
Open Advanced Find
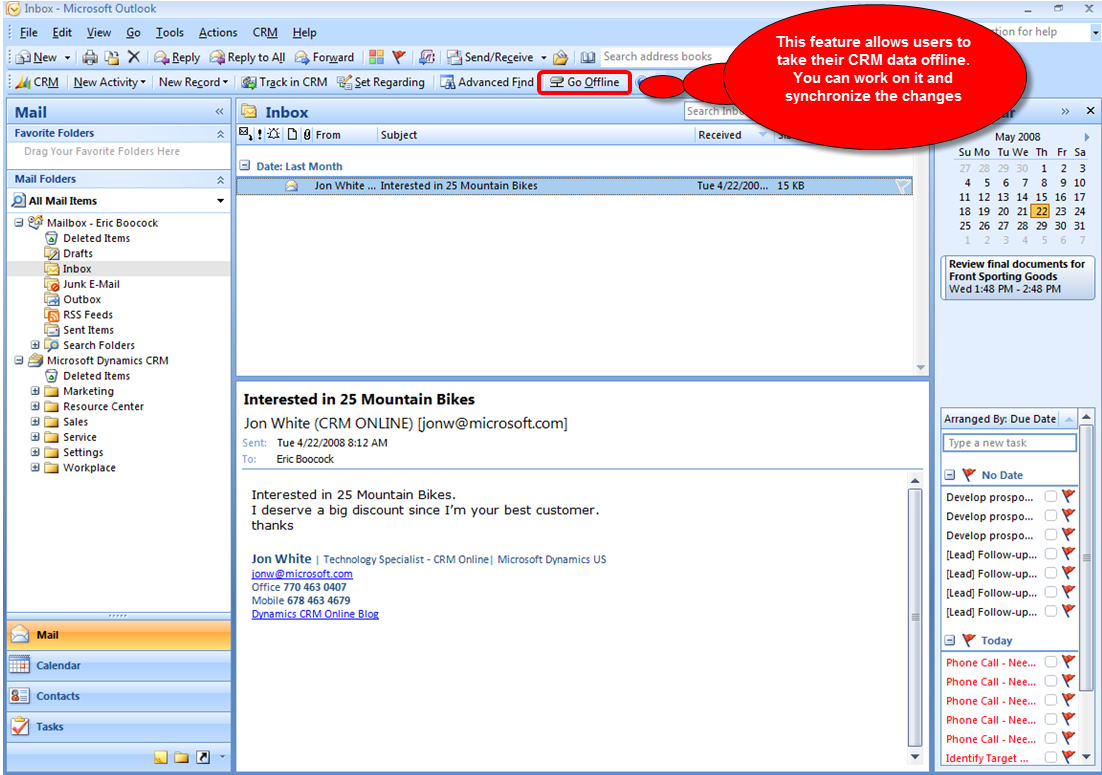pos(487,82)
